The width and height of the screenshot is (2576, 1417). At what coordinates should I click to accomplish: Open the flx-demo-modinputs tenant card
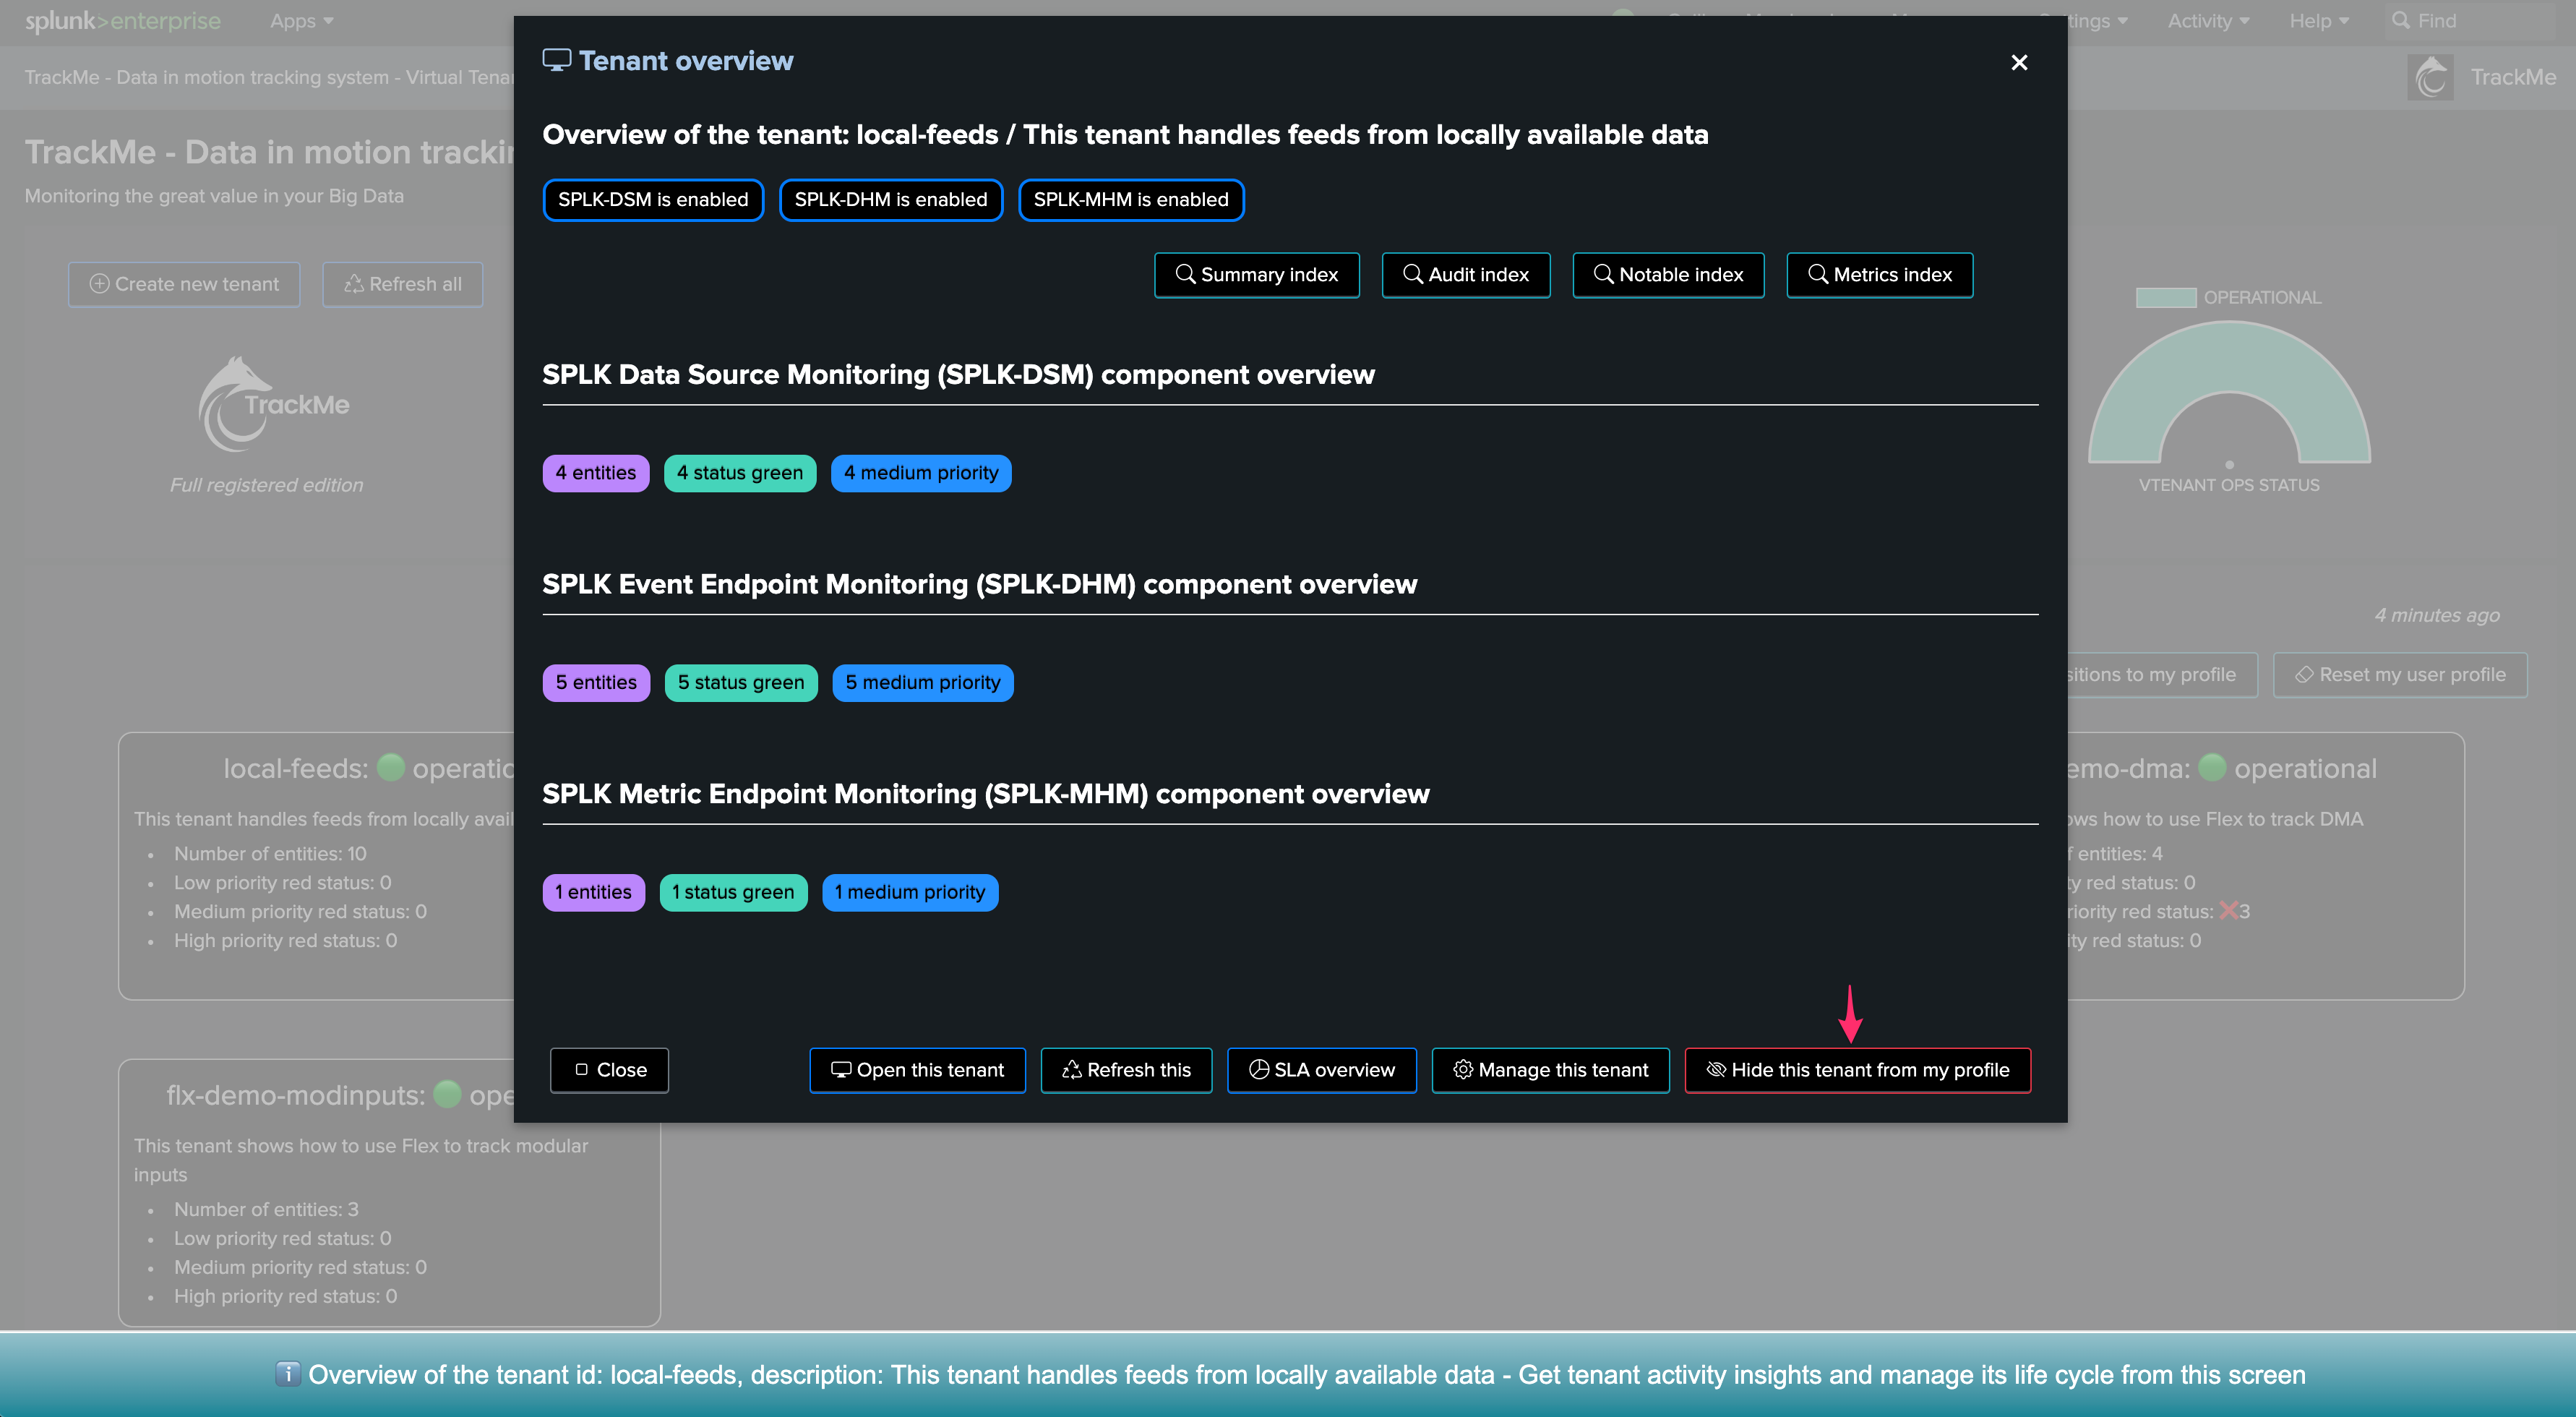pos(389,1192)
